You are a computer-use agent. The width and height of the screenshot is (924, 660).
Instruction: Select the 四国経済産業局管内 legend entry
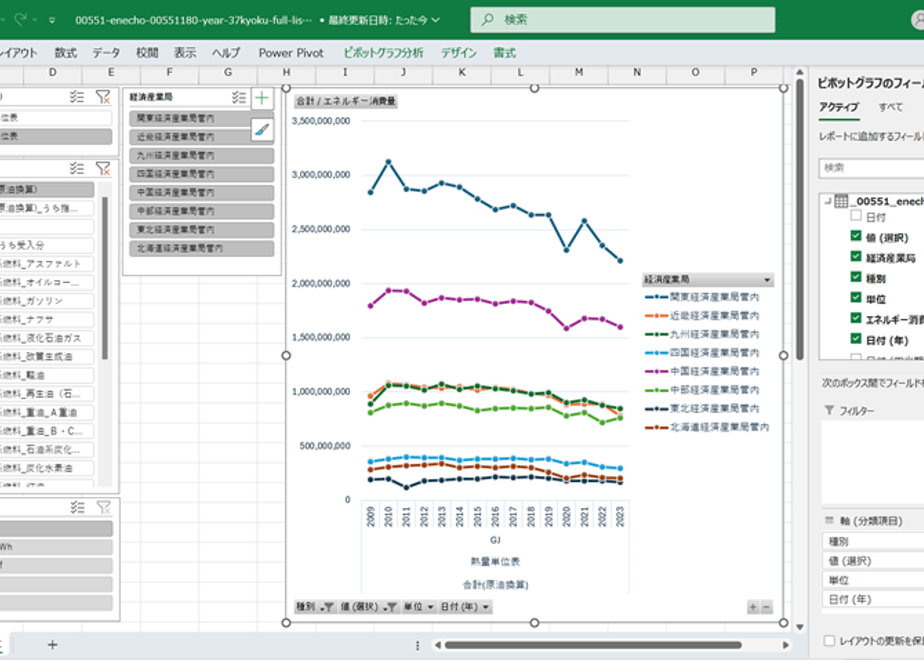click(702, 352)
